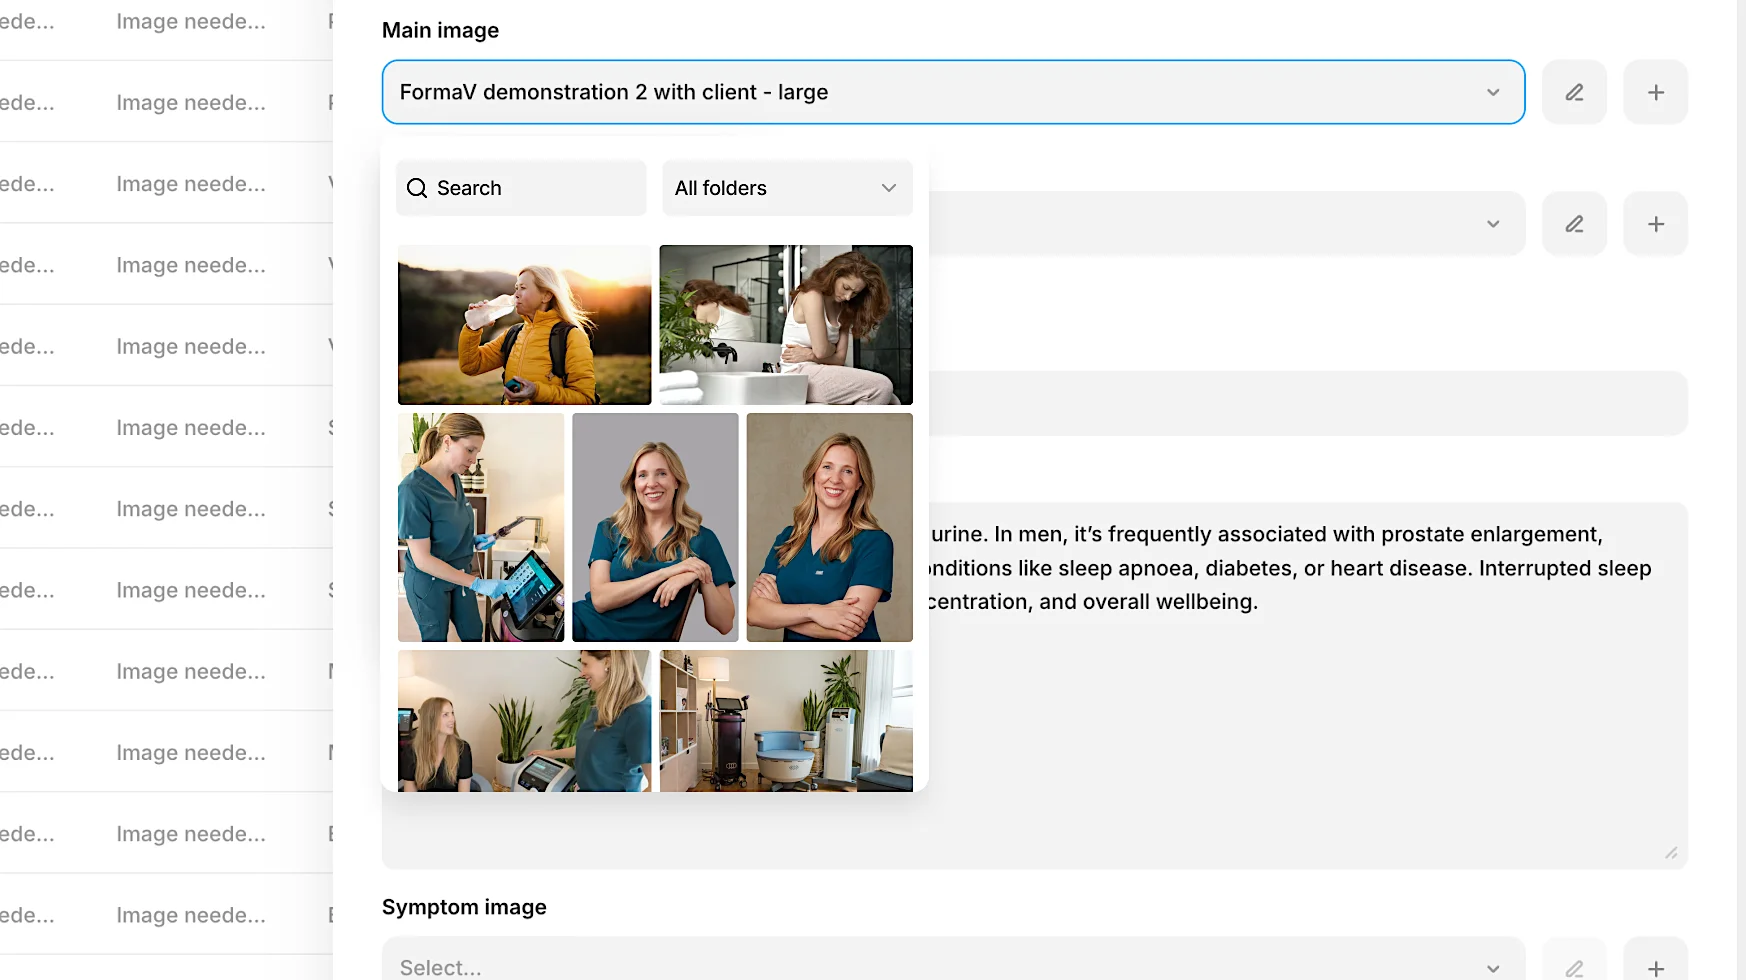Choose the portrait of smiling woman with crossed arms
This screenshot has width=1746, height=980.
[x=829, y=527]
